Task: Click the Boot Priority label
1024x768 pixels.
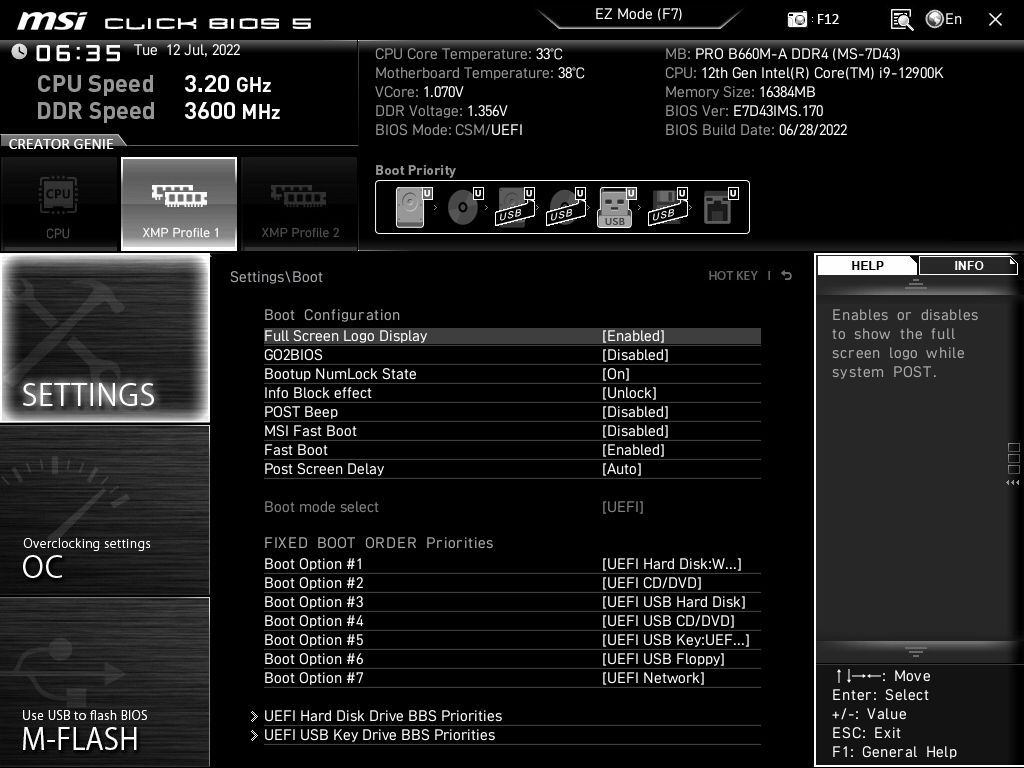Action: (415, 170)
